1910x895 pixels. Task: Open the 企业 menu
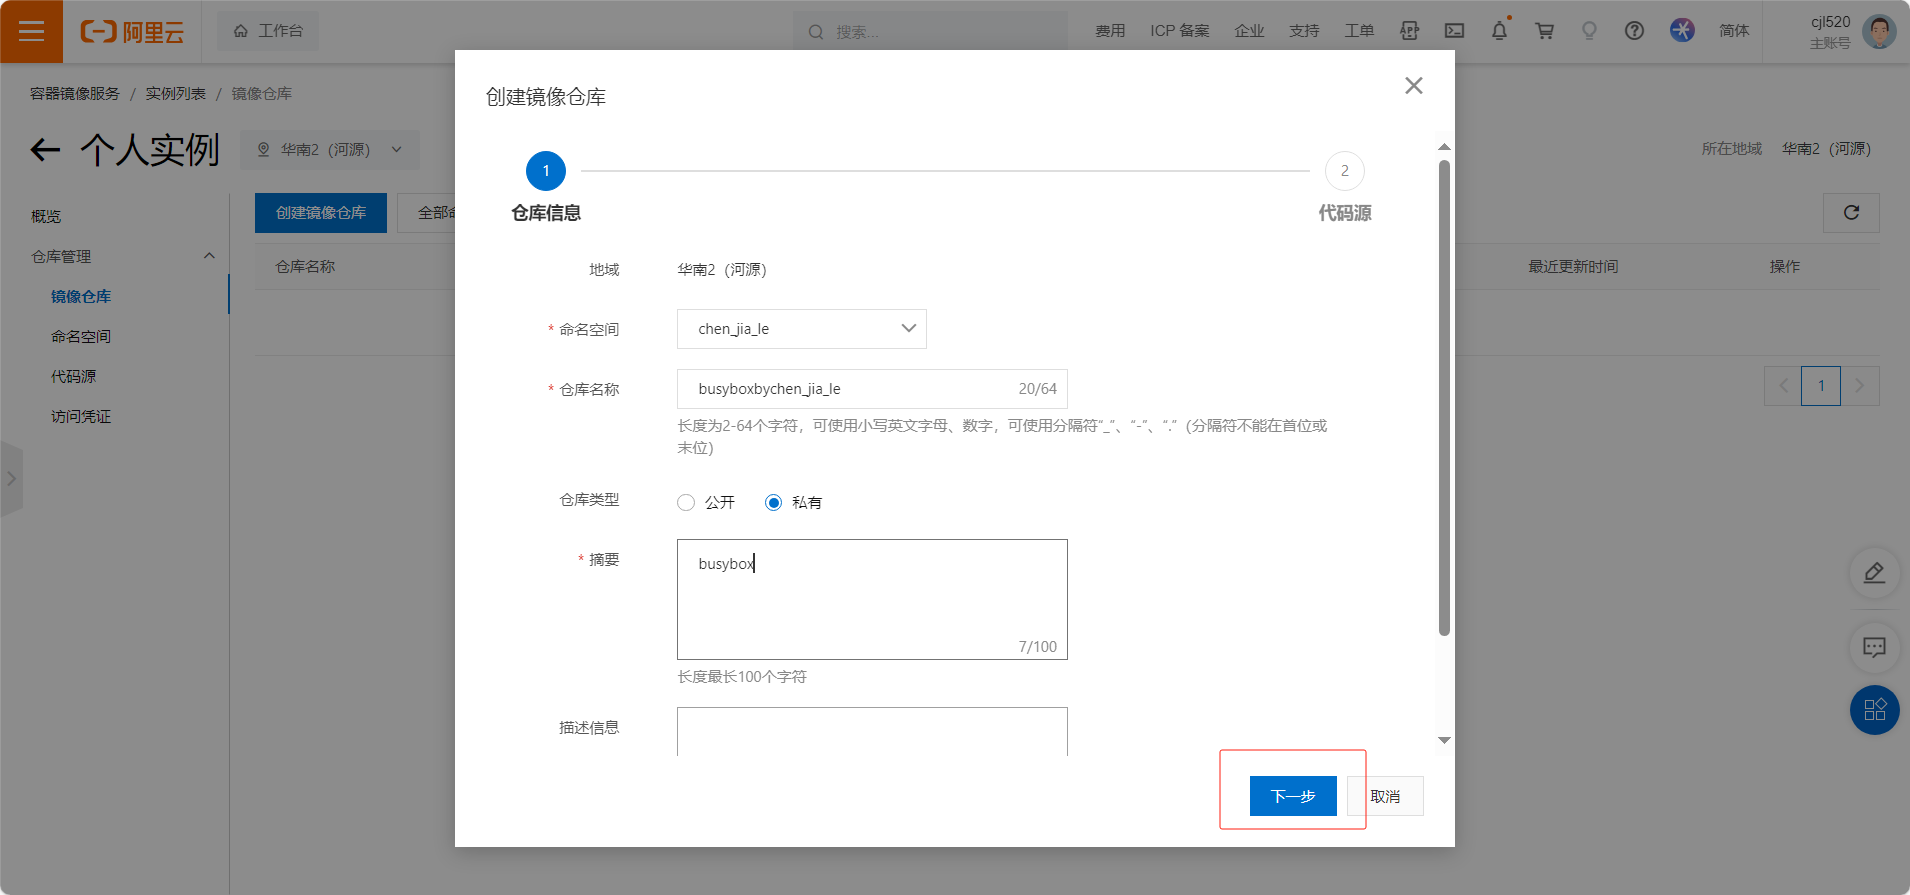(x=1249, y=31)
